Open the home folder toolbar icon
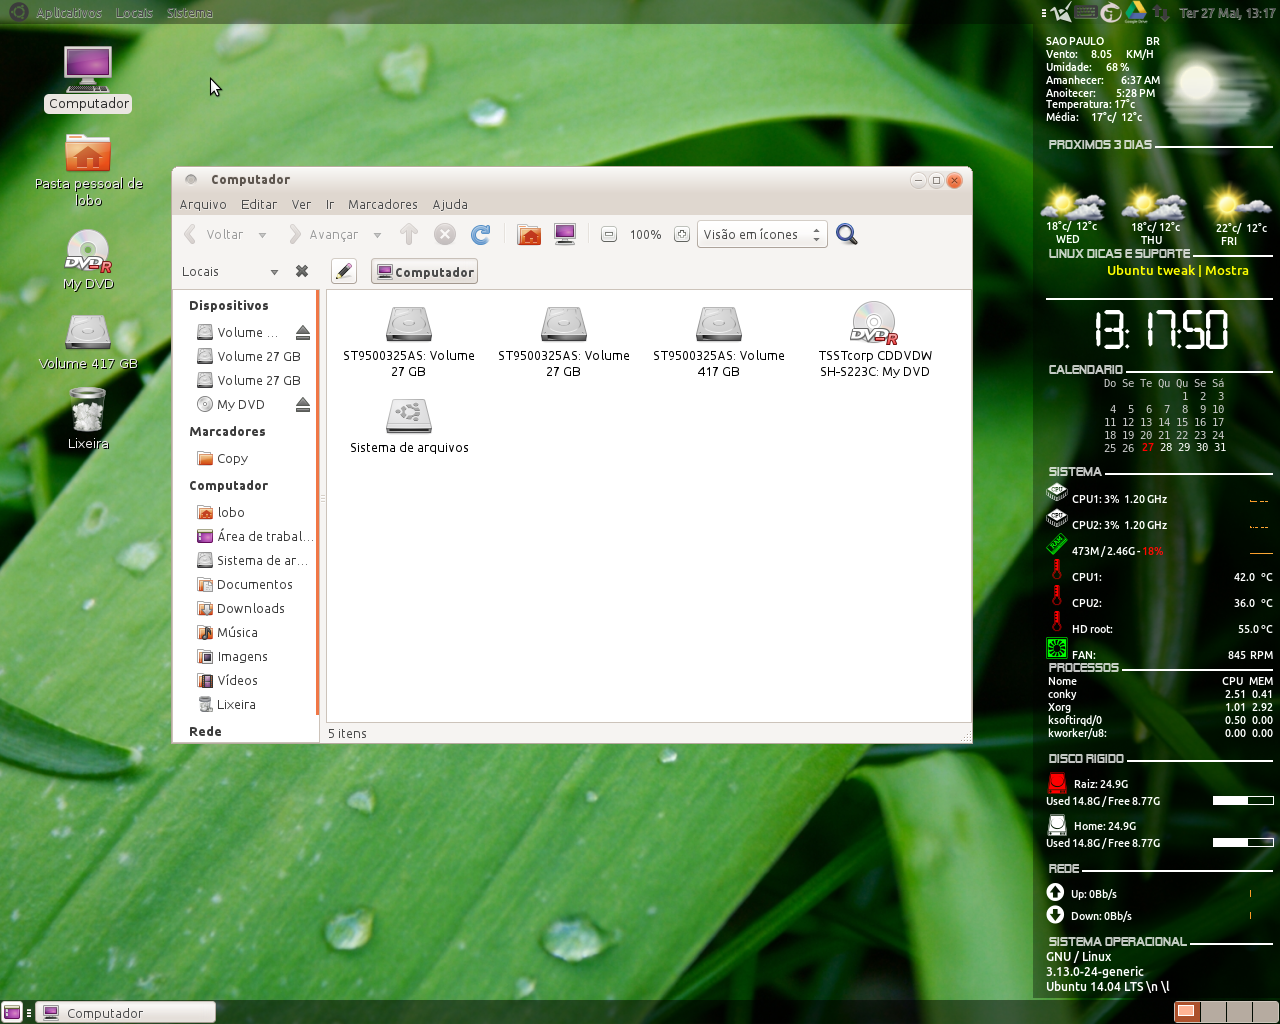The width and height of the screenshot is (1280, 1024). [528, 234]
